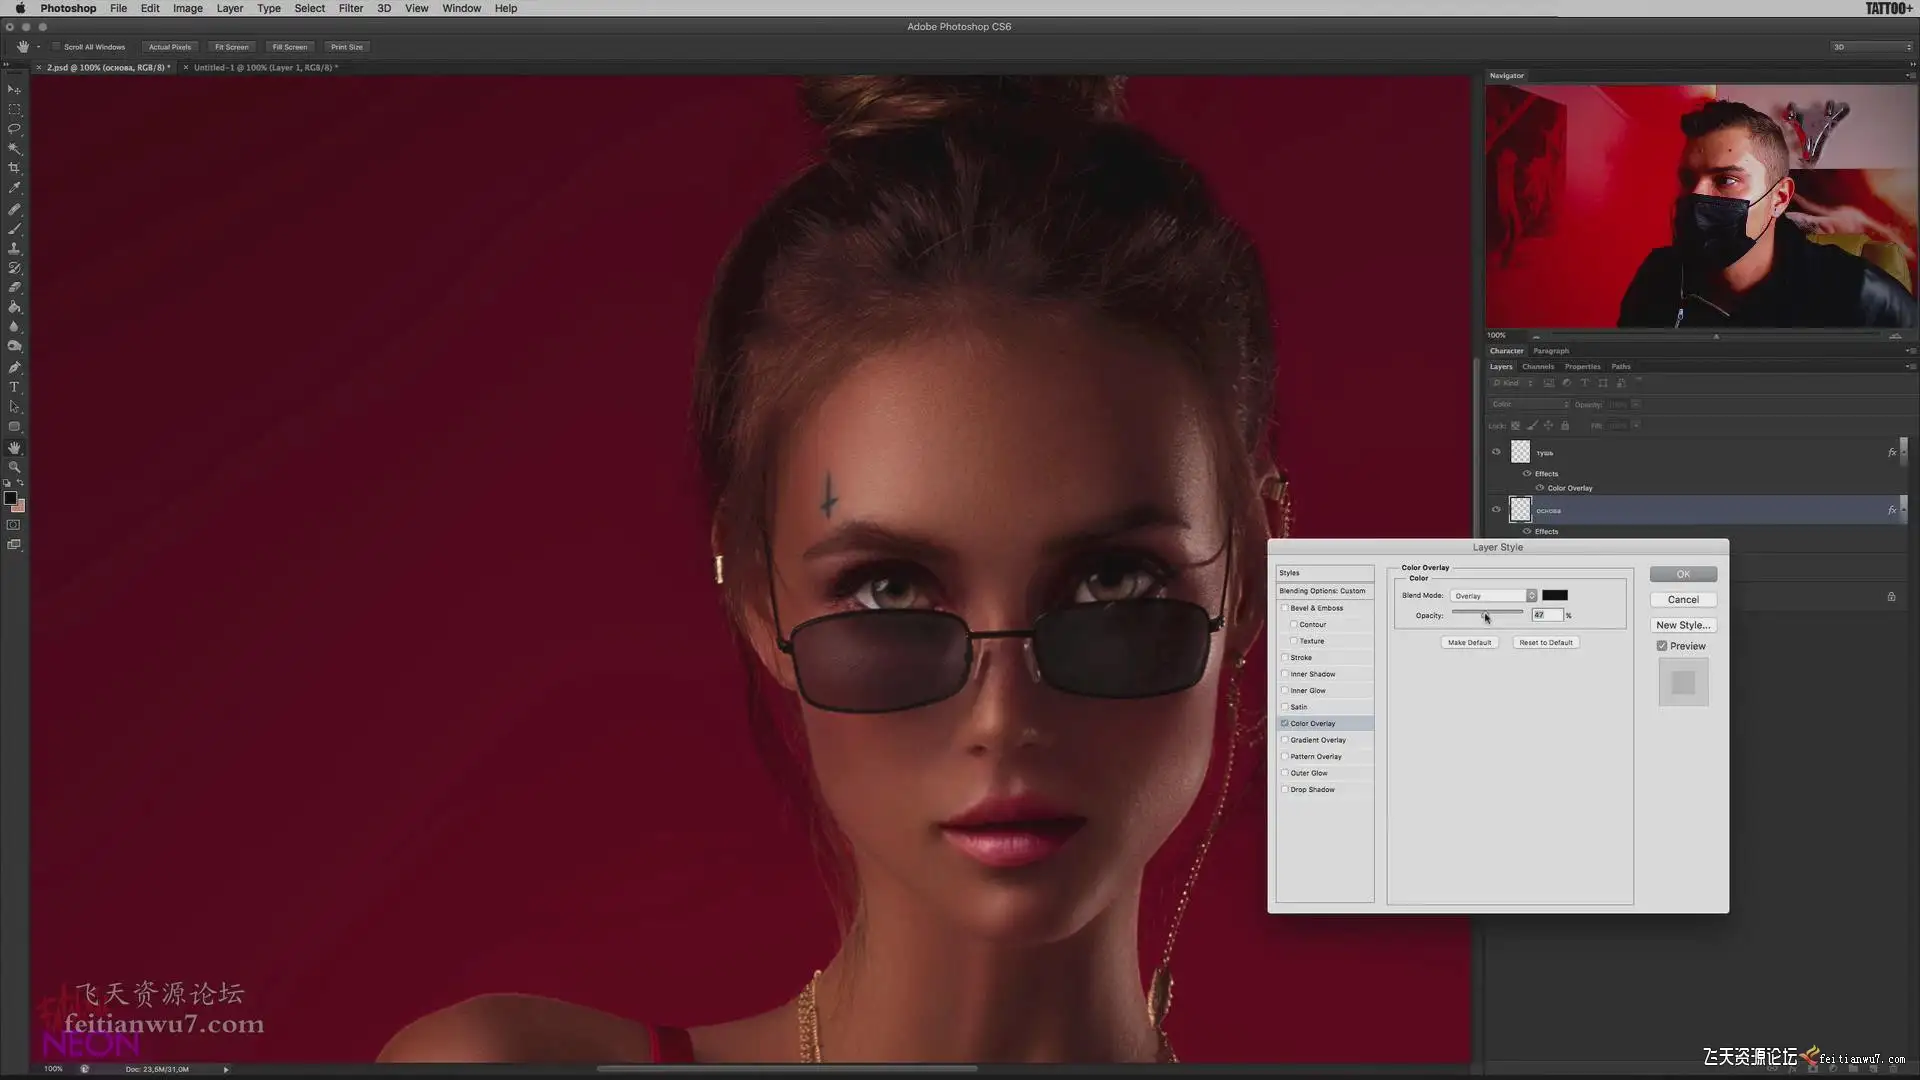Select the Eraser tool
The height and width of the screenshot is (1080, 1920).
14,287
